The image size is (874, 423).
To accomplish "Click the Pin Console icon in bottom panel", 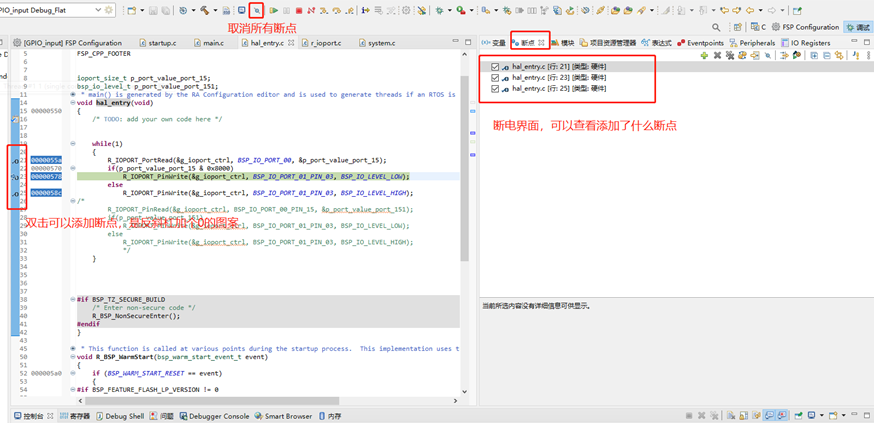I will [798, 416].
